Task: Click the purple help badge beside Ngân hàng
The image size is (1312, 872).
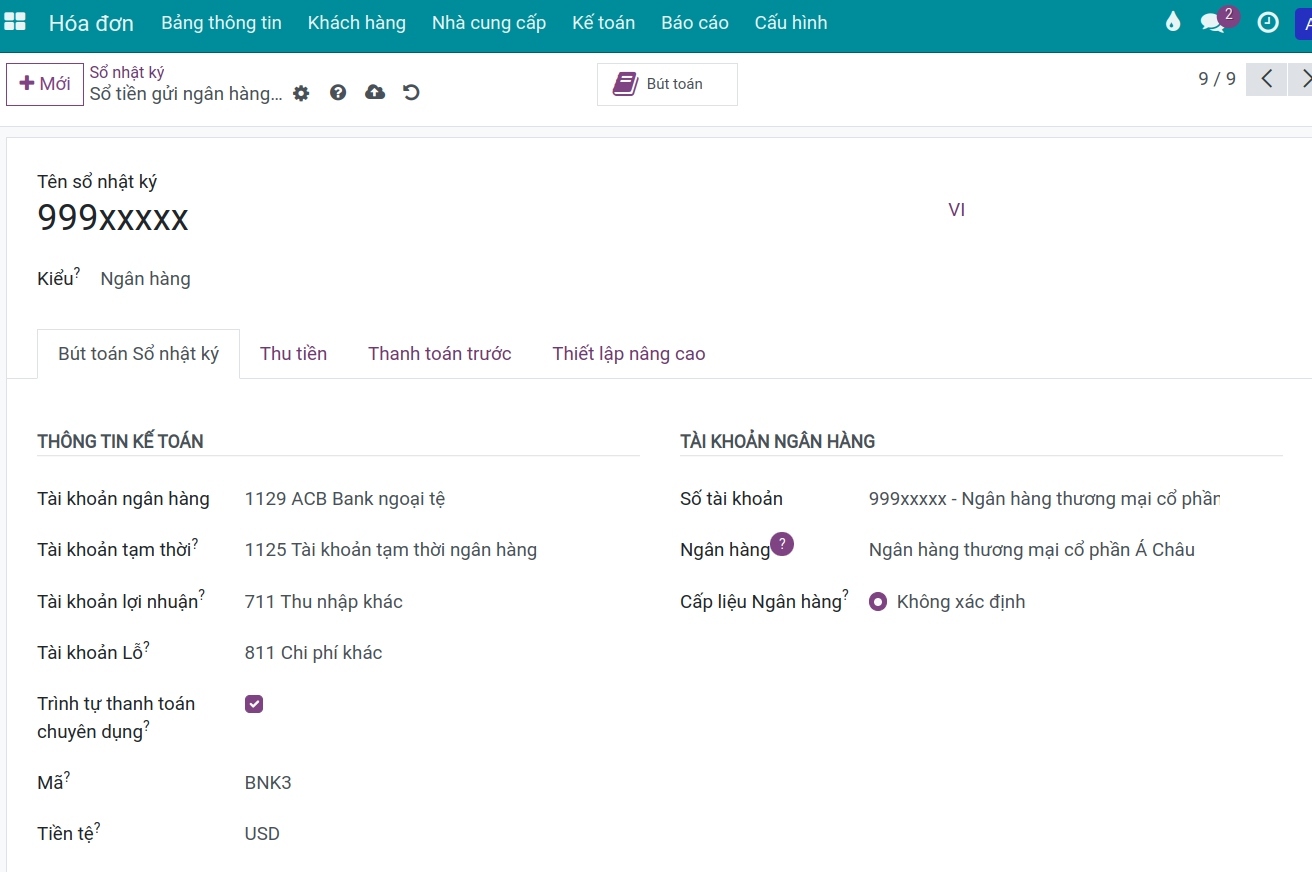Action: [x=782, y=544]
